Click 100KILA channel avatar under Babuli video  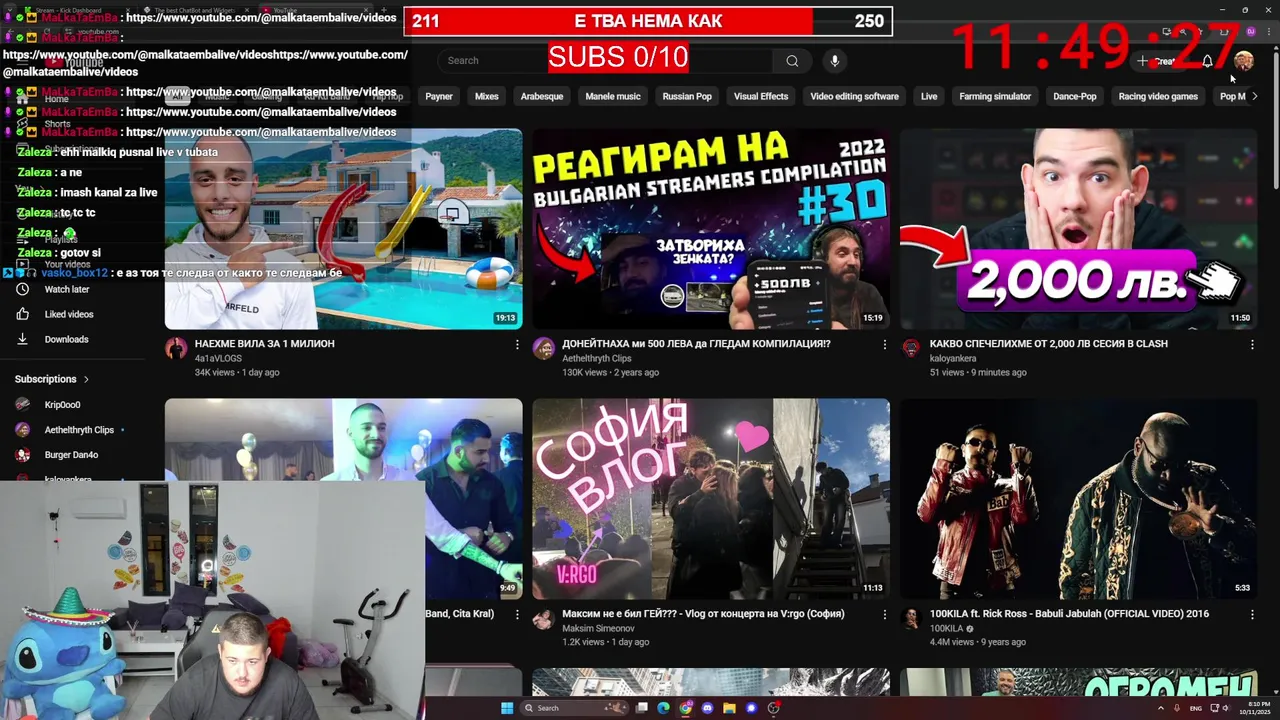pyautogui.click(x=911, y=618)
